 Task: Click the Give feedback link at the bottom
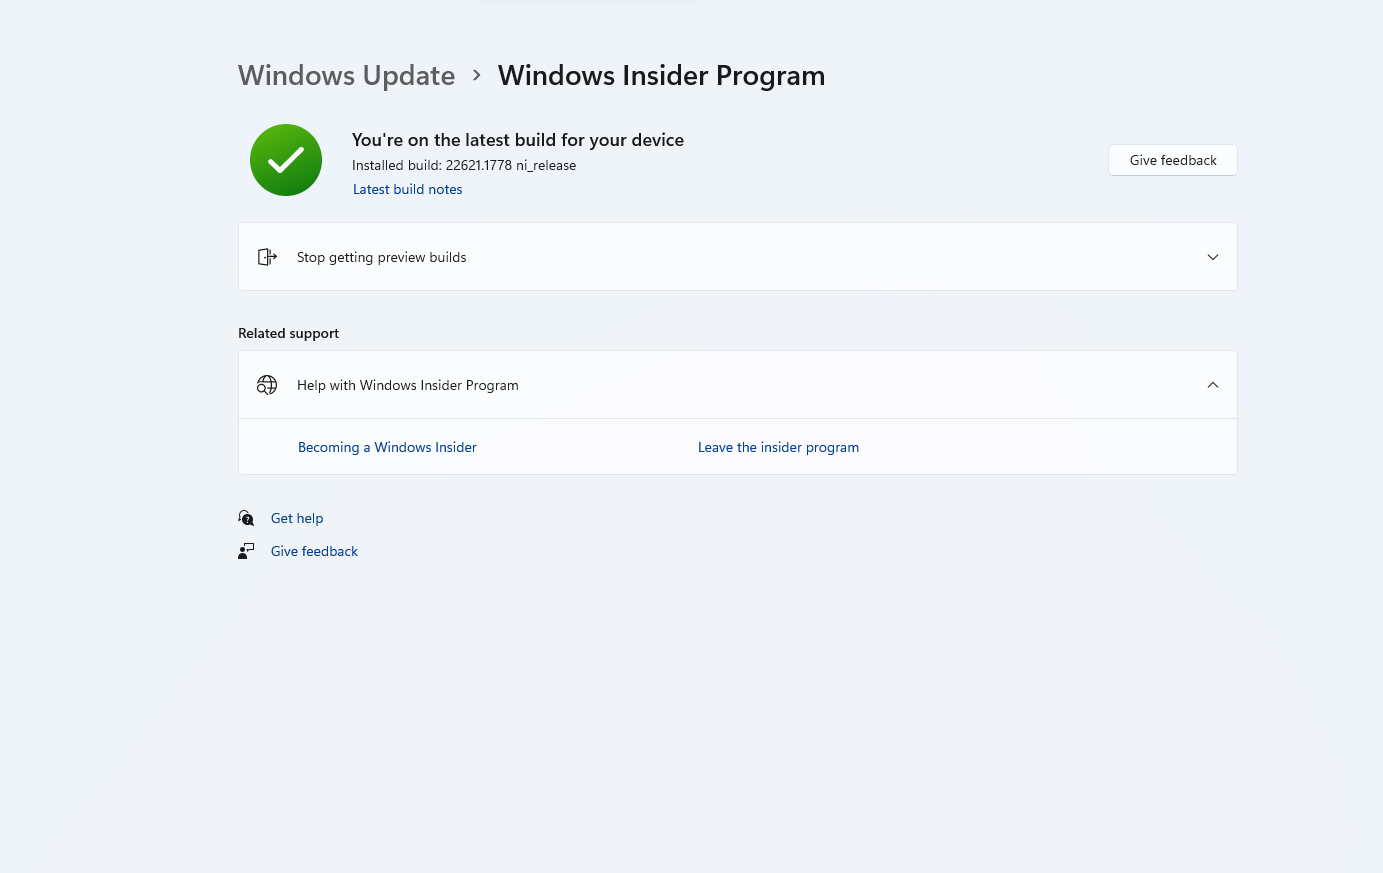pyautogui.click(x=314, y=551)
